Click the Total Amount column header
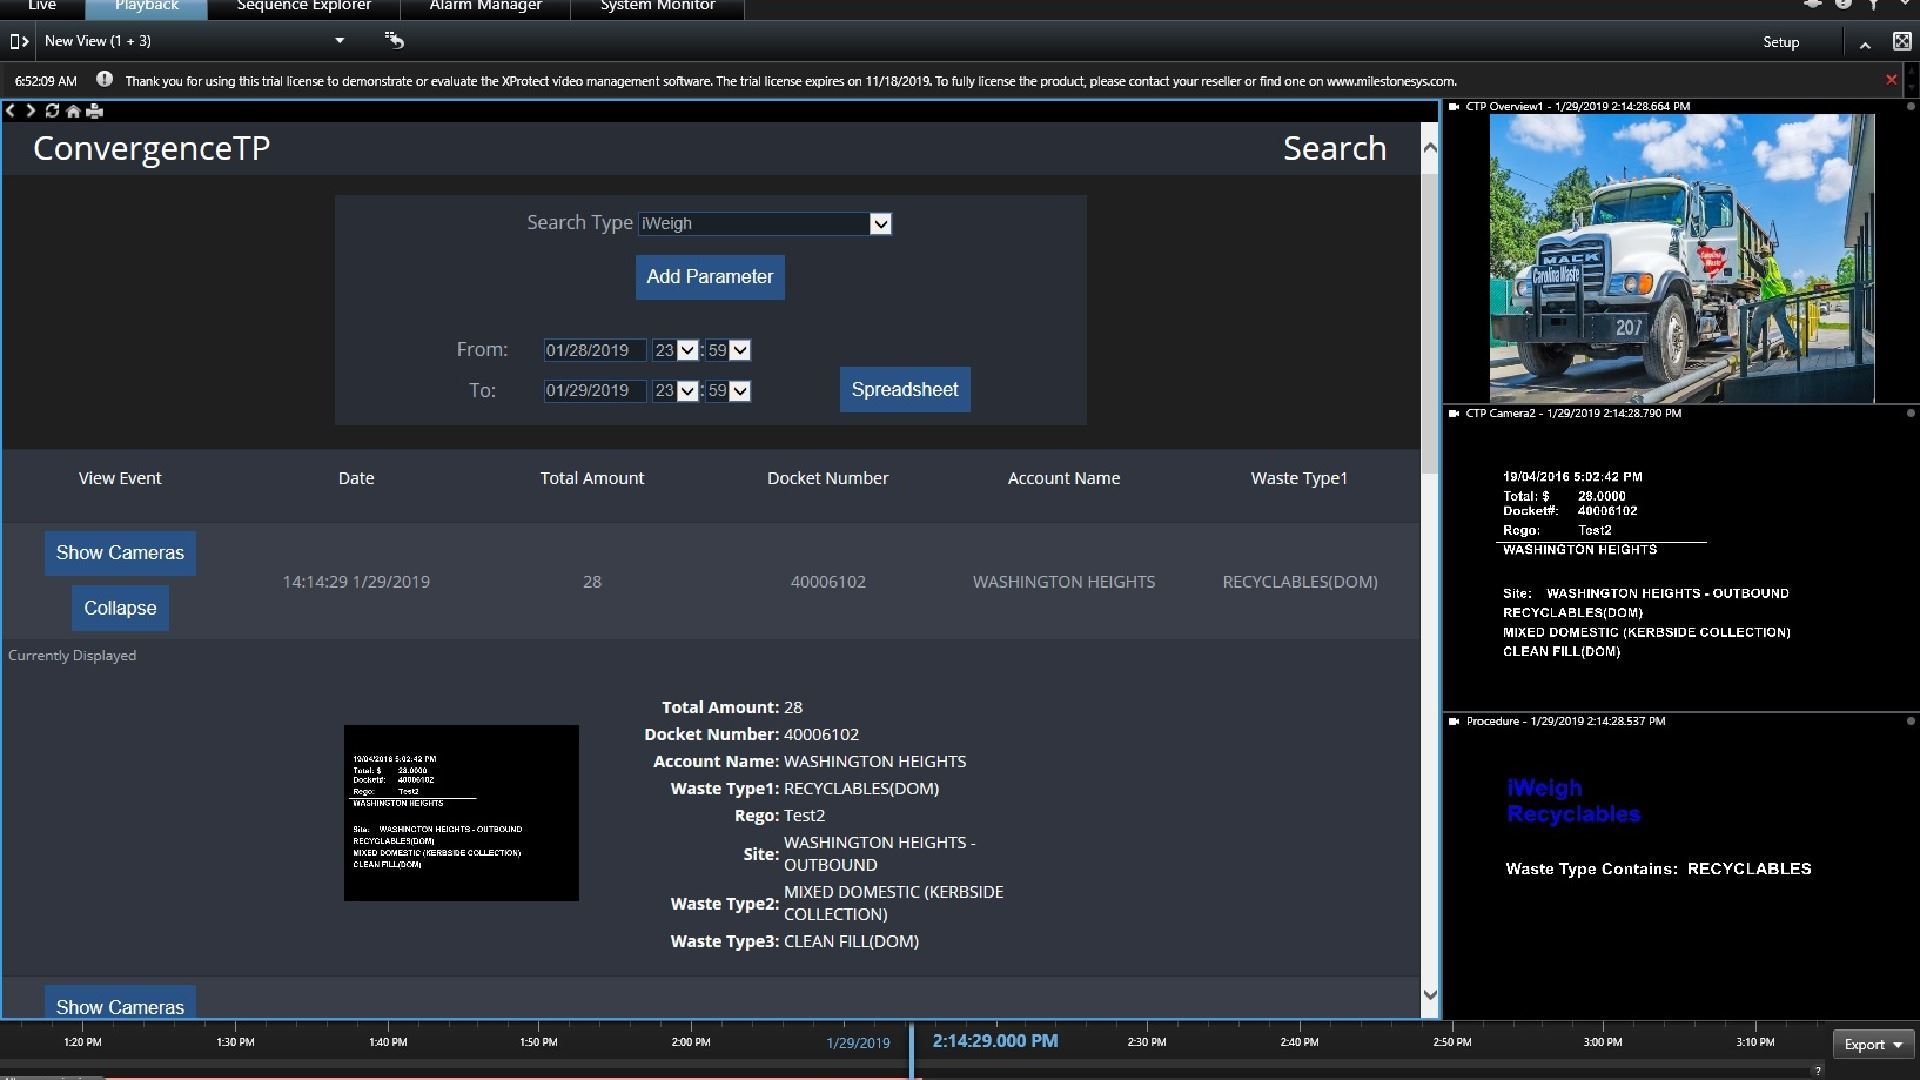The image size is (1920, 1080). (592, 478)
